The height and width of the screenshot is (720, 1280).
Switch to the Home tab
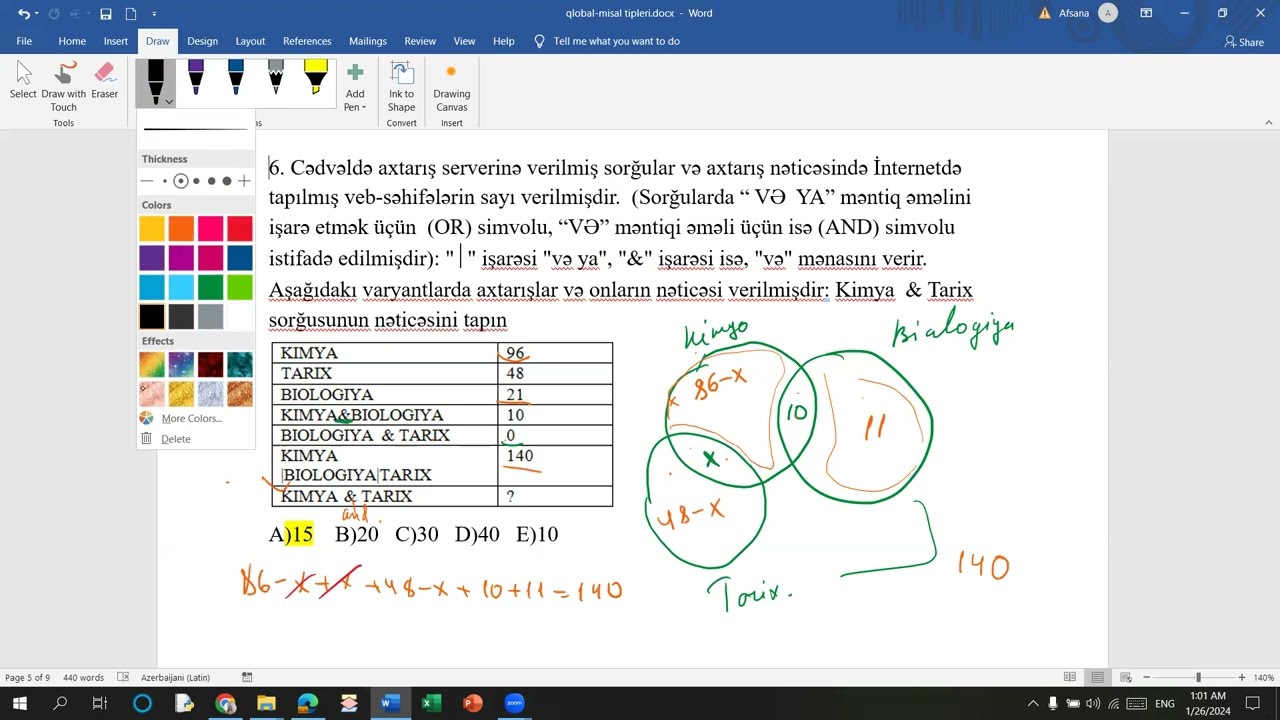pyautogui.click(x=72, y=41)
